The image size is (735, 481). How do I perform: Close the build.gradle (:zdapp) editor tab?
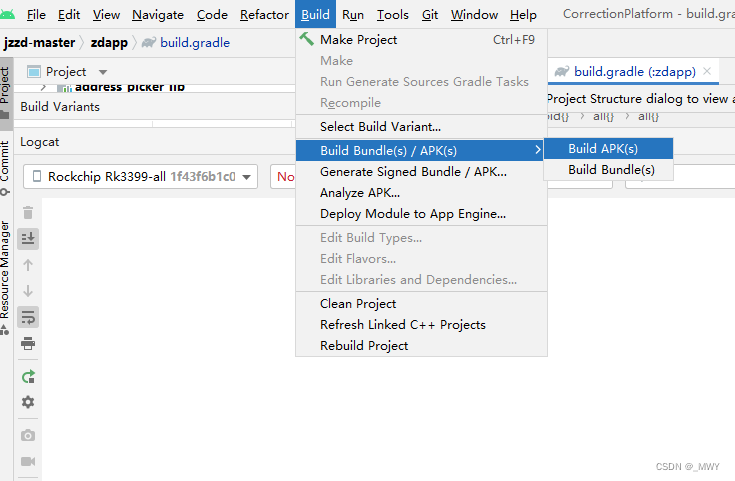(707, 72)
